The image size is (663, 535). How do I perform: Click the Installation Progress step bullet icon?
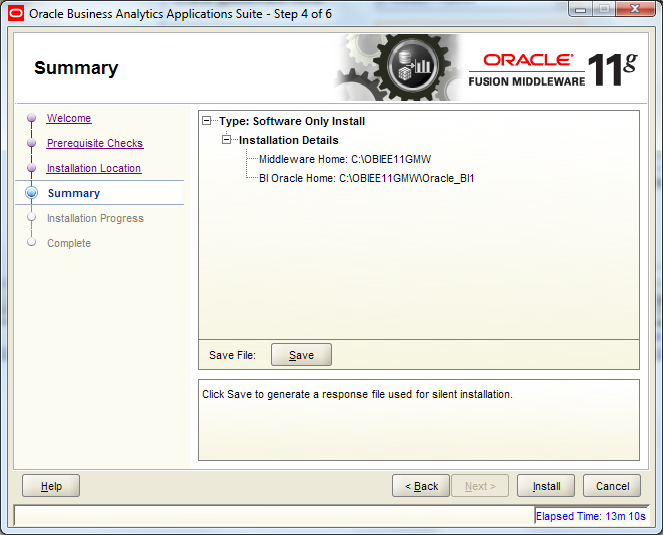pyautogui.click(x=31, y=217)
